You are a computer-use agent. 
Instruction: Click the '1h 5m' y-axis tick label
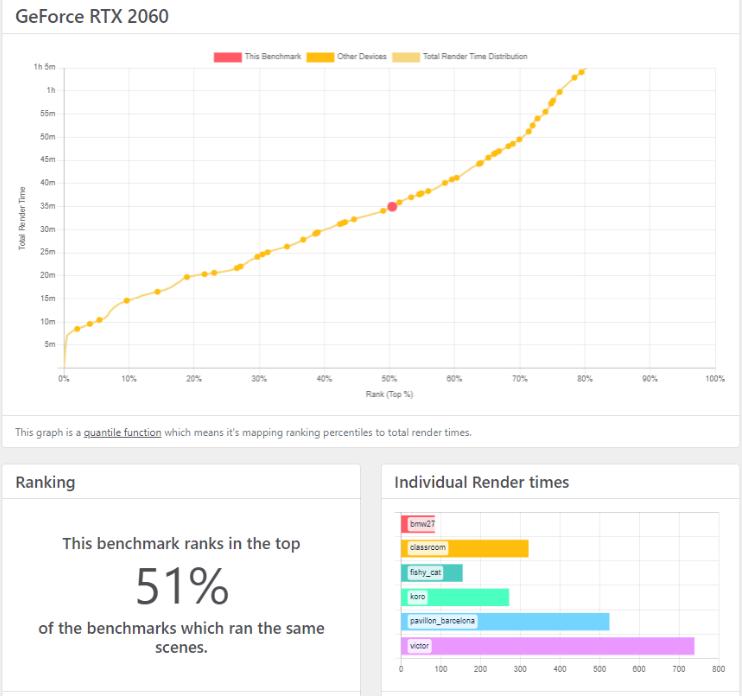(x=44, y=67)
